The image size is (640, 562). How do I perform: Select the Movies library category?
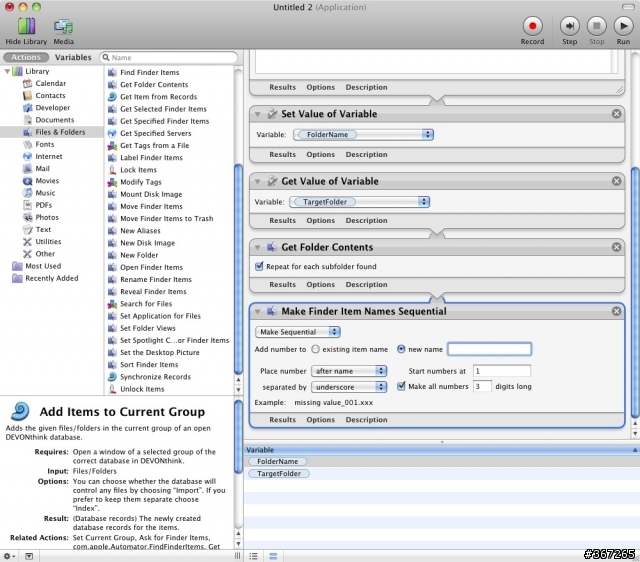tap(47, 181)
